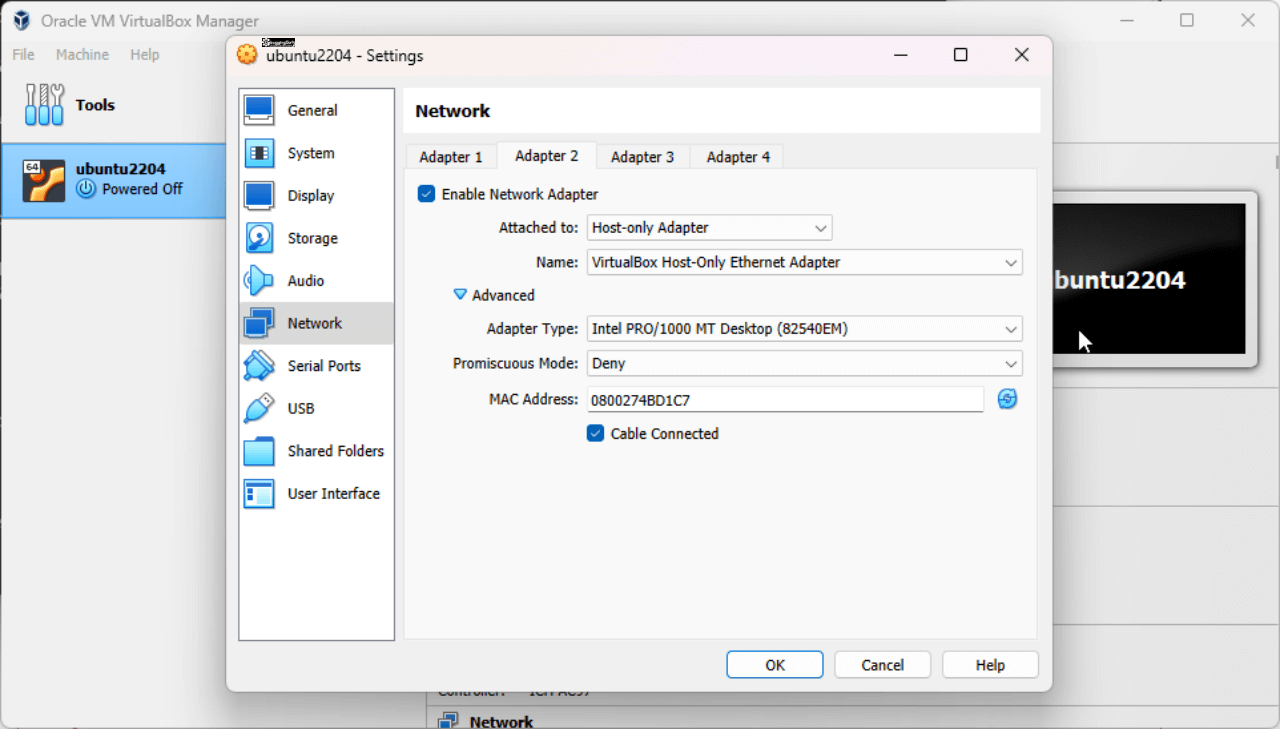Regenerate the MAC Address with refresh icon
The image size is (1280, 729).
[1007, 398]
